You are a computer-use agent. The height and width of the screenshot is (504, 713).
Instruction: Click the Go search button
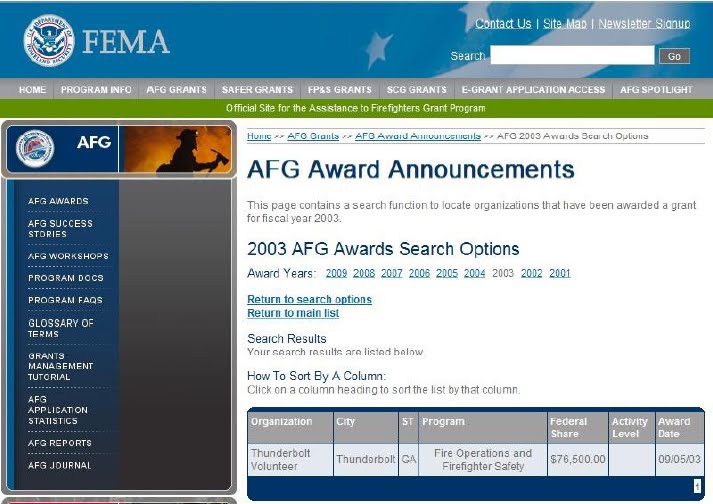(x=674, y=56)
